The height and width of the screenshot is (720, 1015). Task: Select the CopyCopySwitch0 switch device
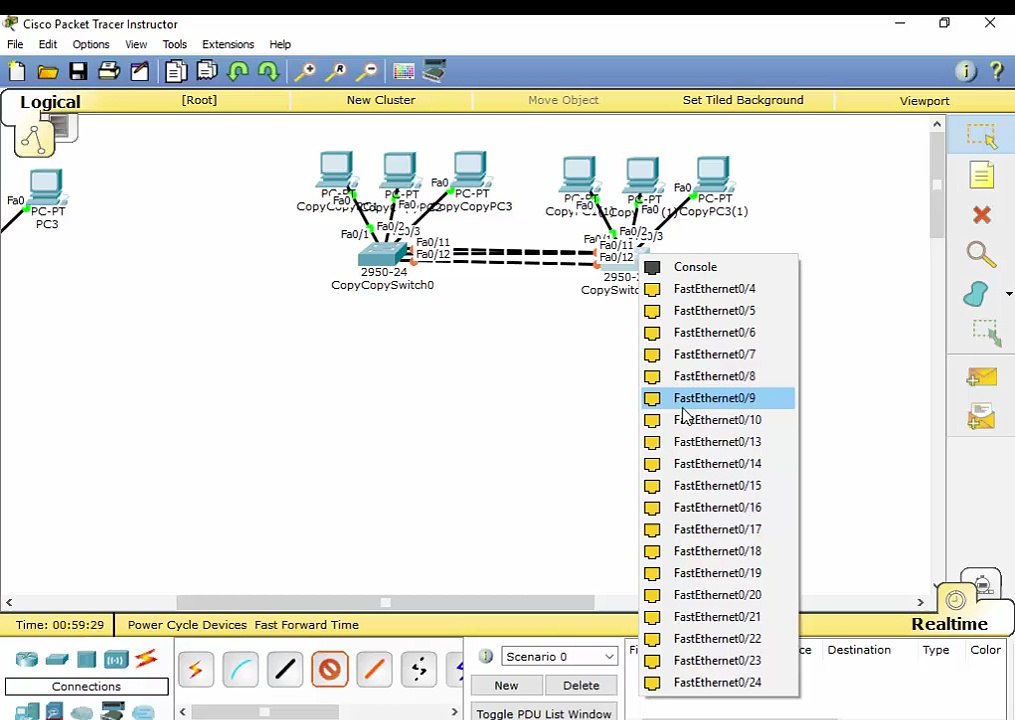(x=383, y=254)
